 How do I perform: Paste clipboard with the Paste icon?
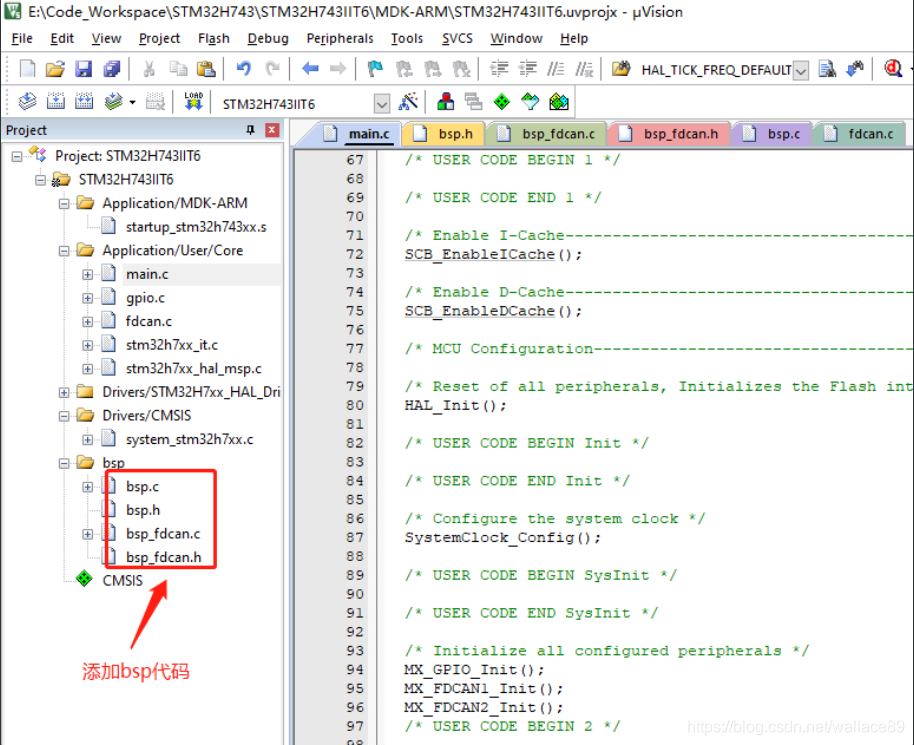206,69
